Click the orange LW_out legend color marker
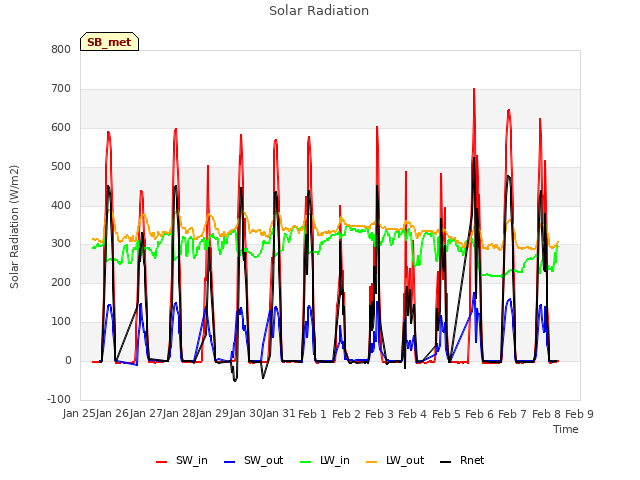 (371, 462)
